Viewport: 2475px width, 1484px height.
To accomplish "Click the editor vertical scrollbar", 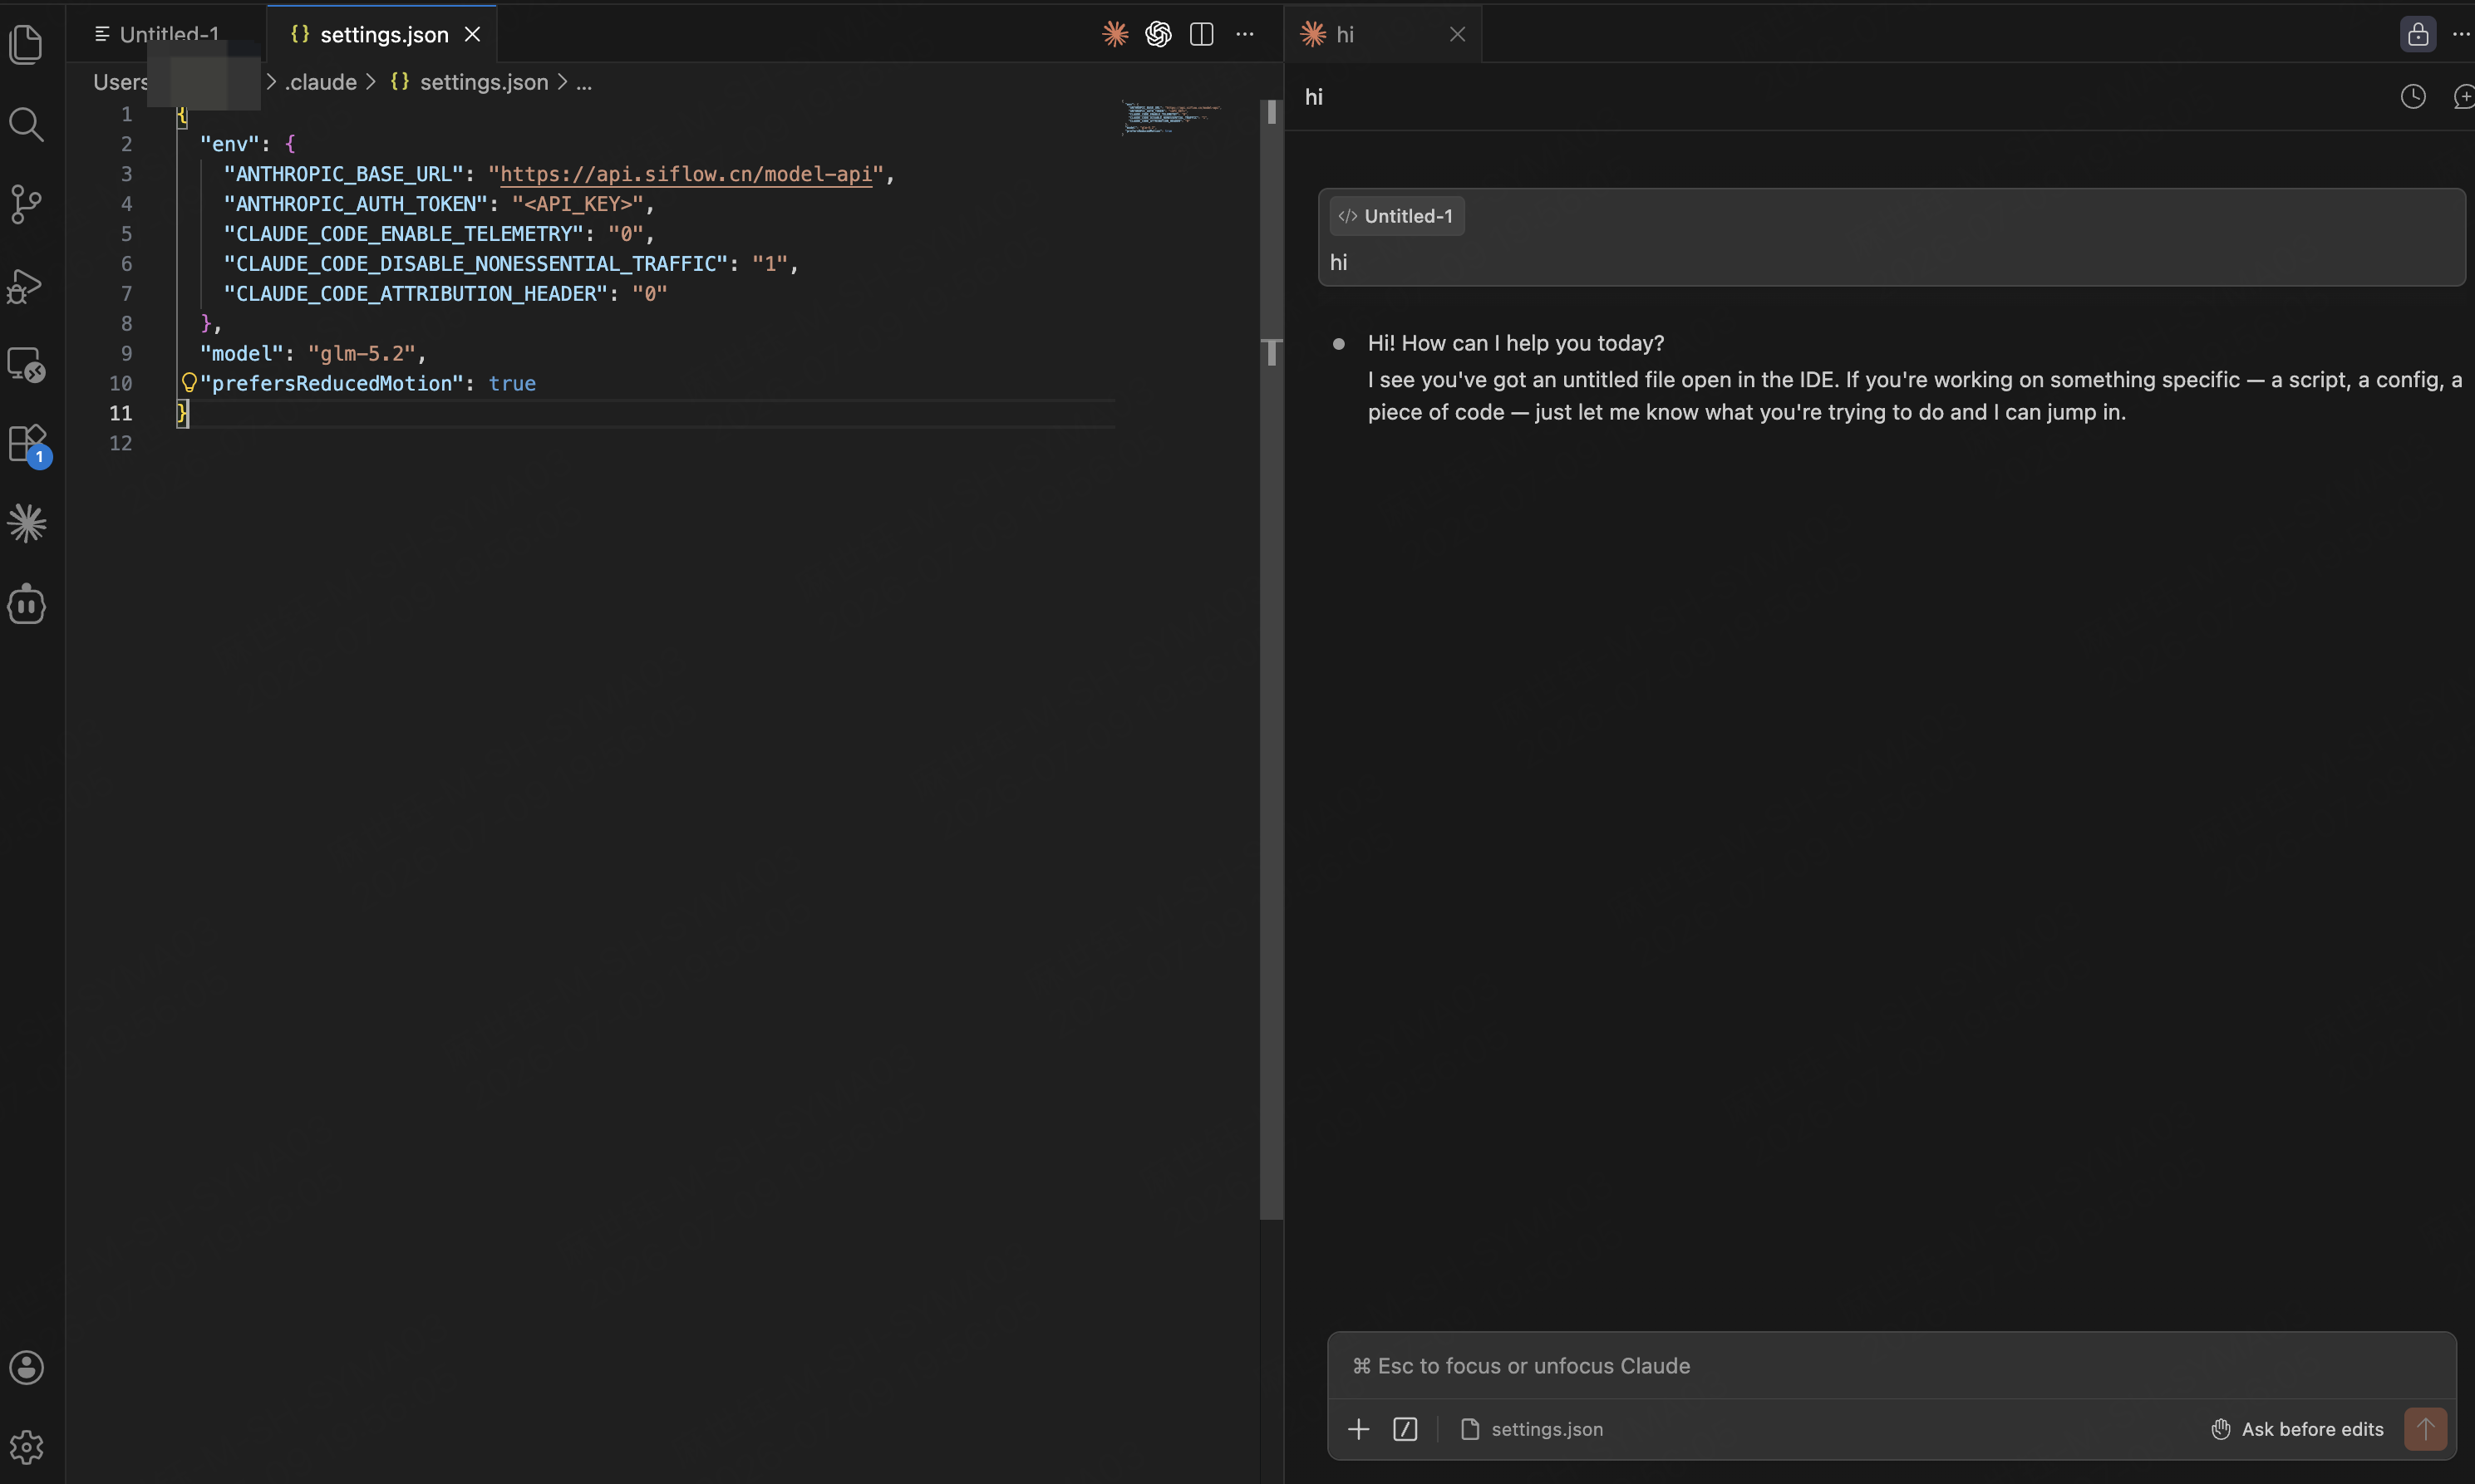I will 1271,660.
